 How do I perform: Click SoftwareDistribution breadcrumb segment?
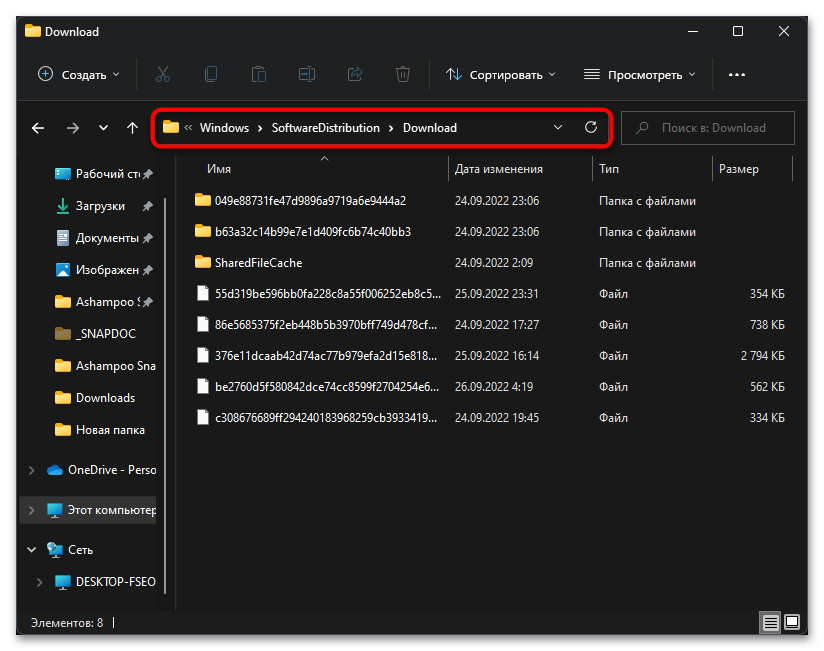pos(325,128)
